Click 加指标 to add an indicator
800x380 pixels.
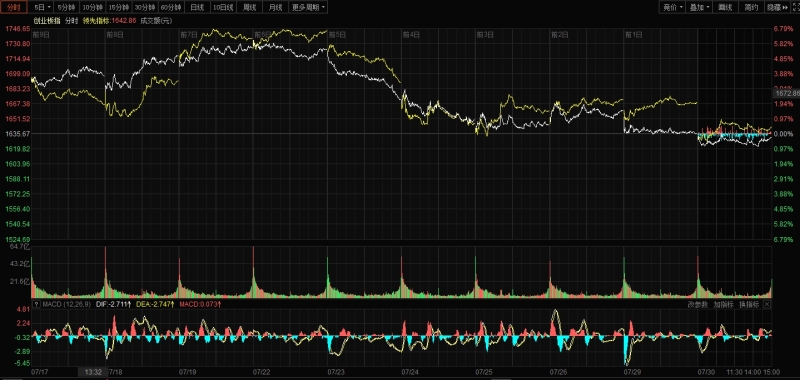pyautogui.click(x=723, y=304)
